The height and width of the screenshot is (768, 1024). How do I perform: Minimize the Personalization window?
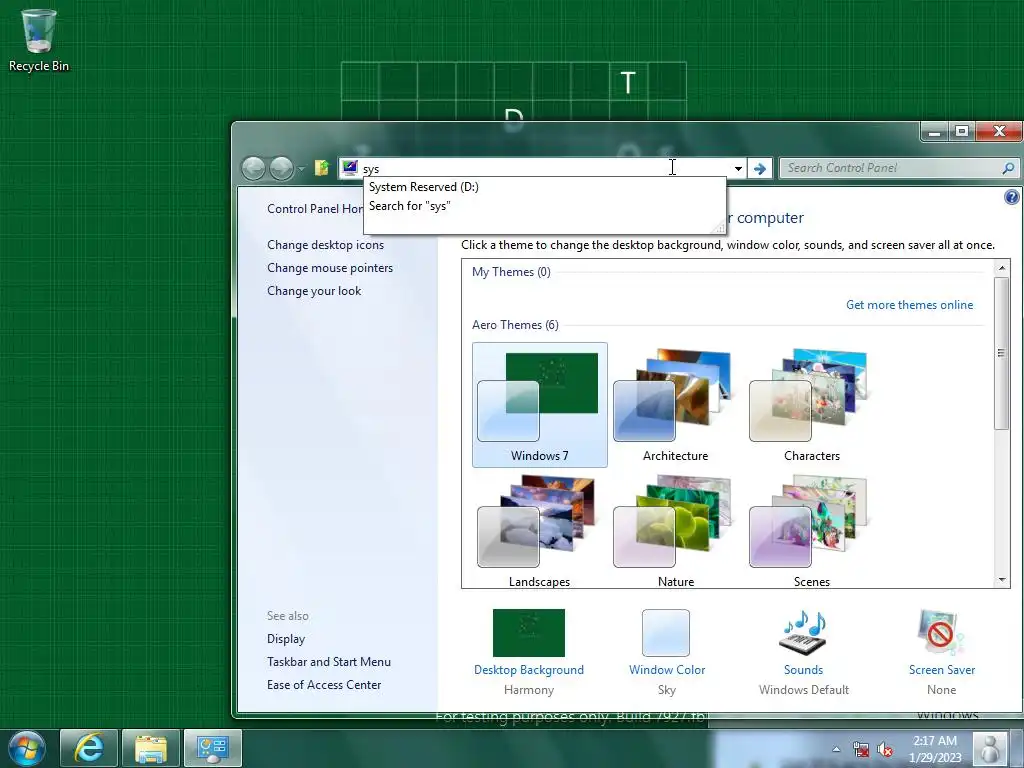(935, 132)
